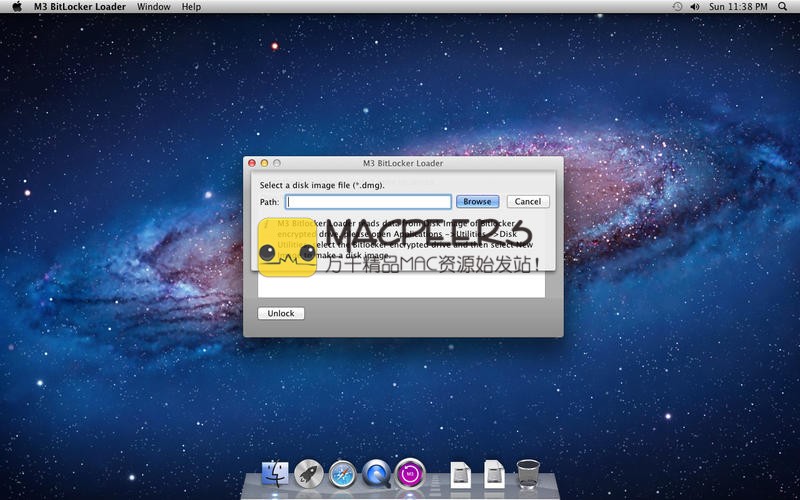
Task: Open the Trash in the dock
Action: coord(528,474)
